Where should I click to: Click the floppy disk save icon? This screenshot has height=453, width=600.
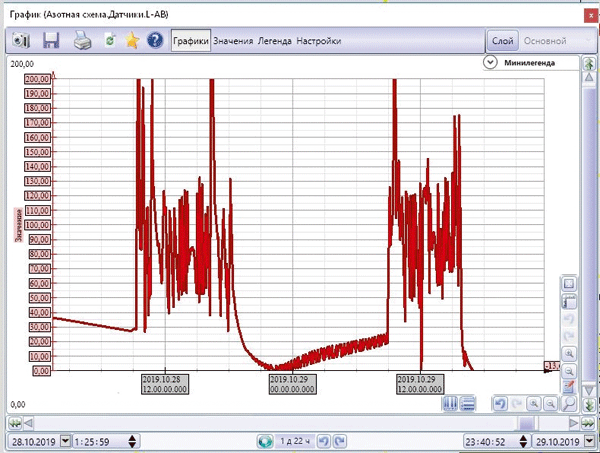click(51, 40)
